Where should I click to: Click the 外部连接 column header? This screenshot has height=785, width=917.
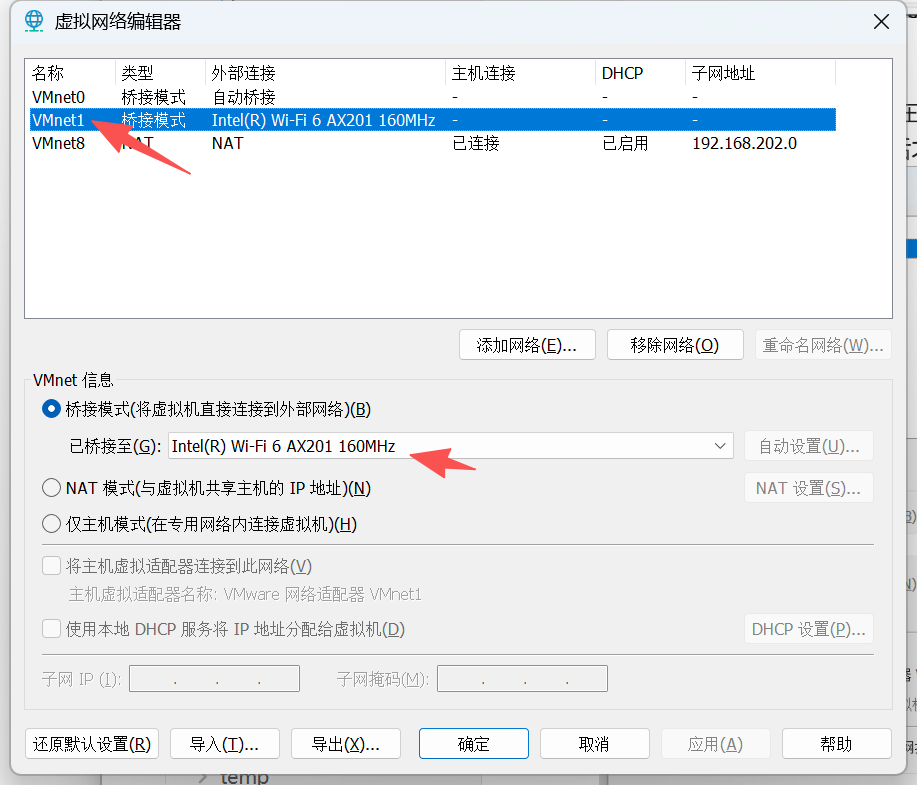326,73
